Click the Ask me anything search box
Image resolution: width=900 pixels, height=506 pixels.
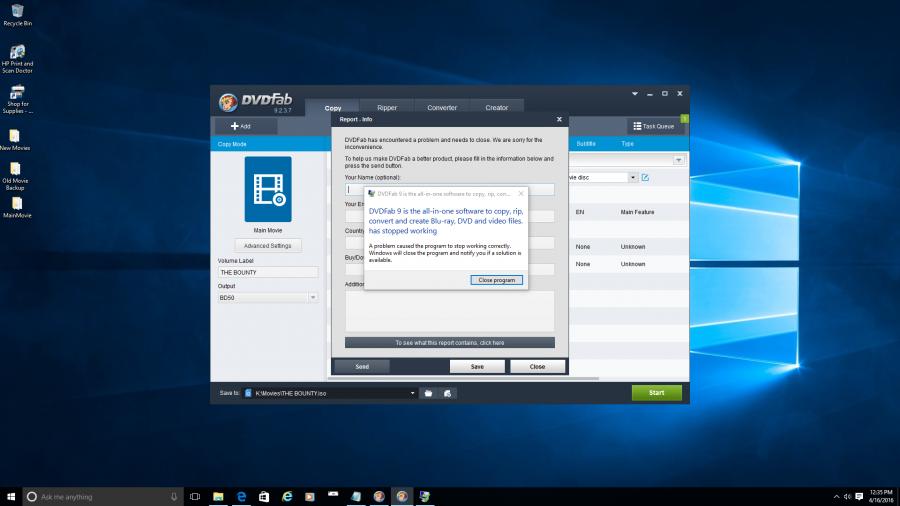103,497
